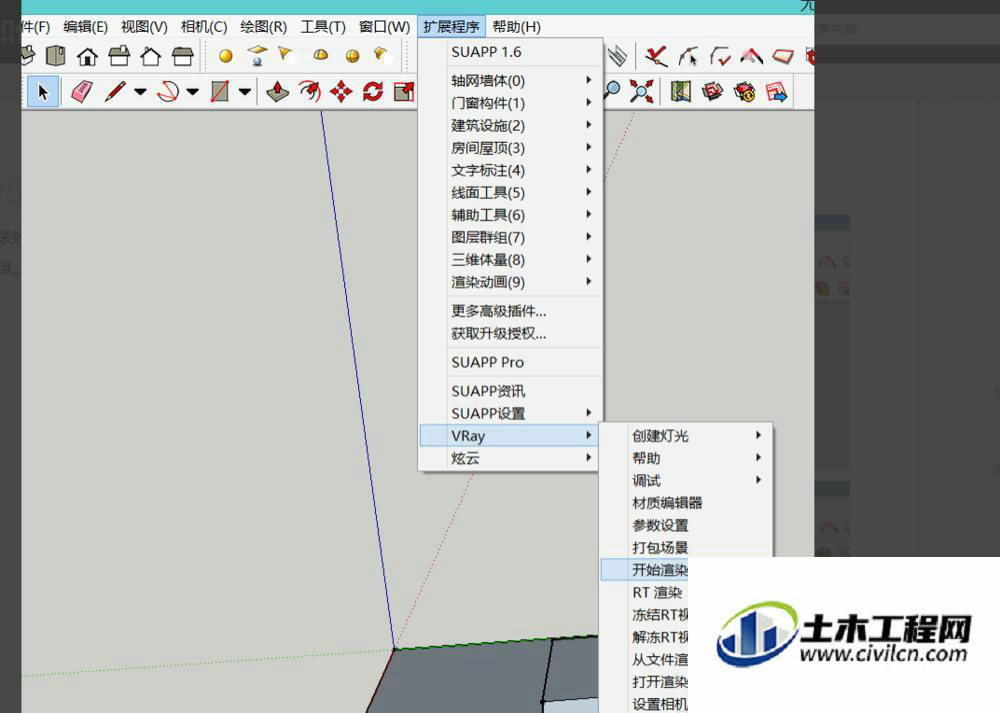Expand the 三维体量(8) submenu
Viewport: 1000px width, 713px height.
tap(510, 259)
